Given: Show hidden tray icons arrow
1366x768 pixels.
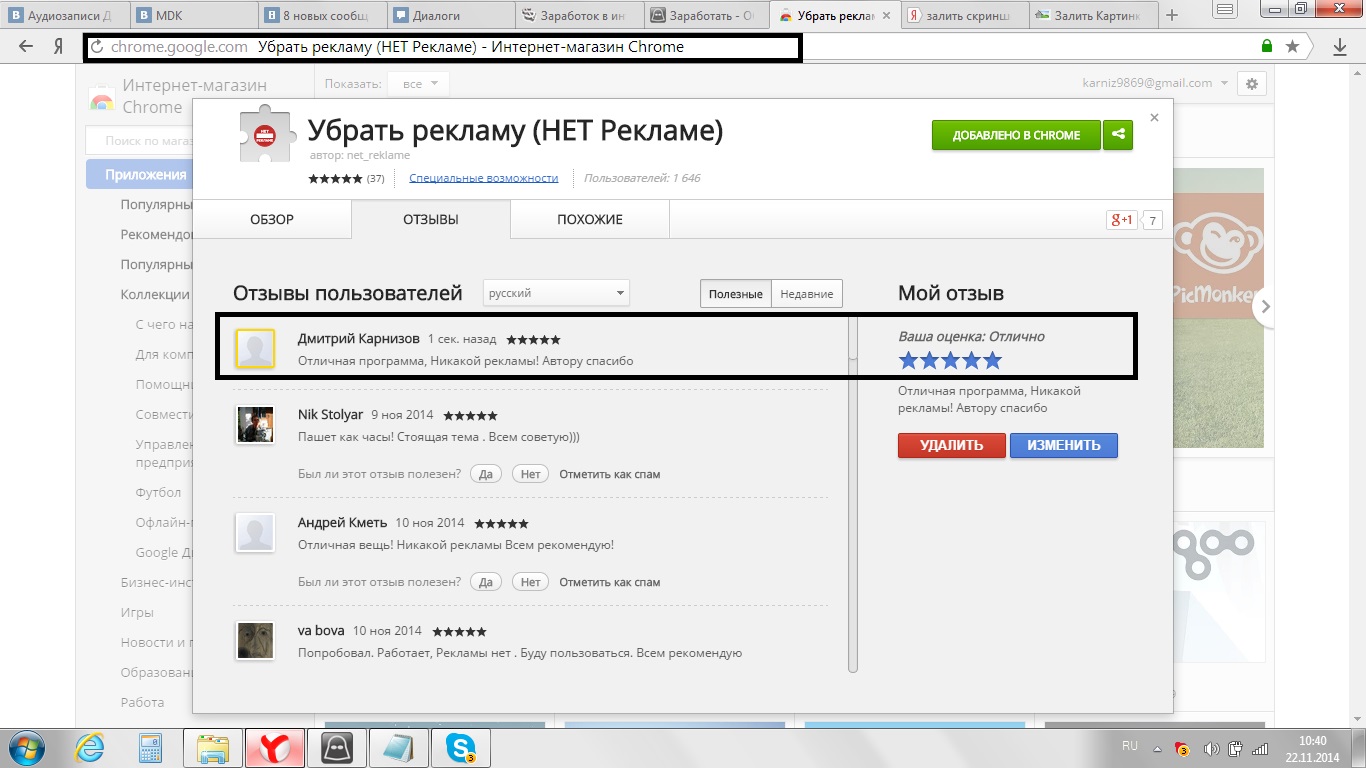Looking at the screenshot, I should (x=1157, y=748).
